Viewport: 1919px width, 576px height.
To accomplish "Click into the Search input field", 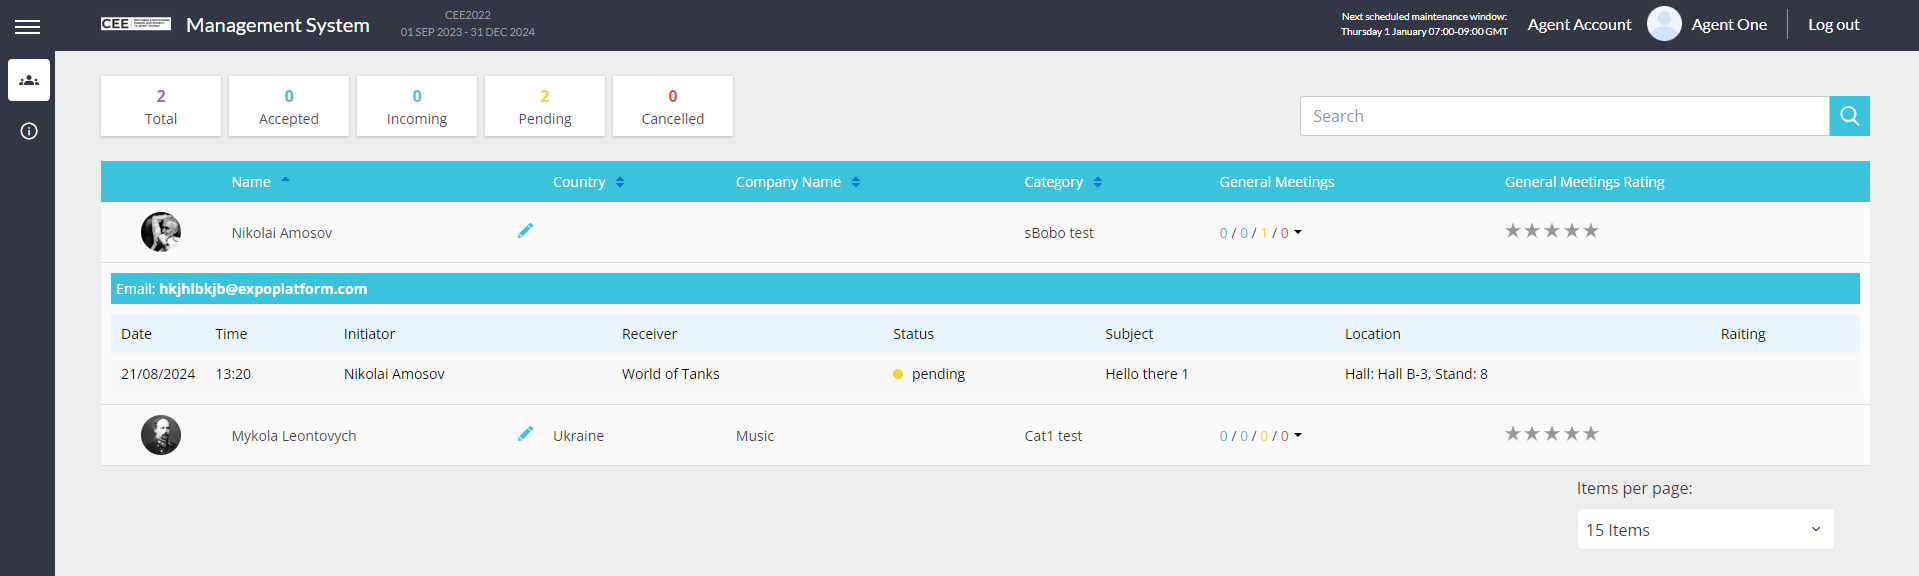I will click(1564, 116).
